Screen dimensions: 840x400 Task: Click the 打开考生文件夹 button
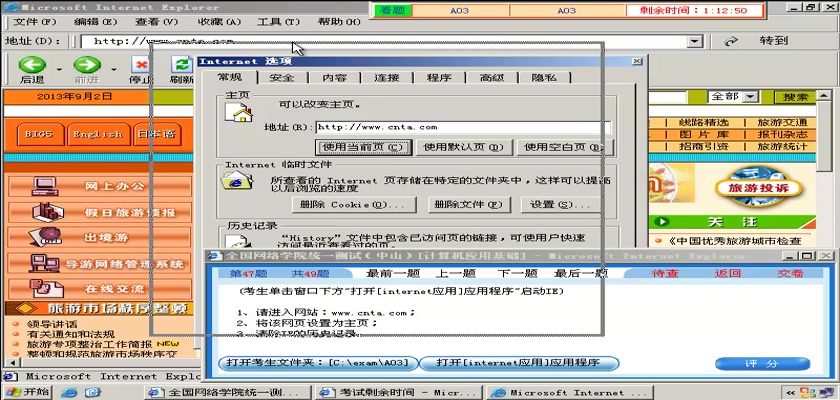(x=318, y=363)
